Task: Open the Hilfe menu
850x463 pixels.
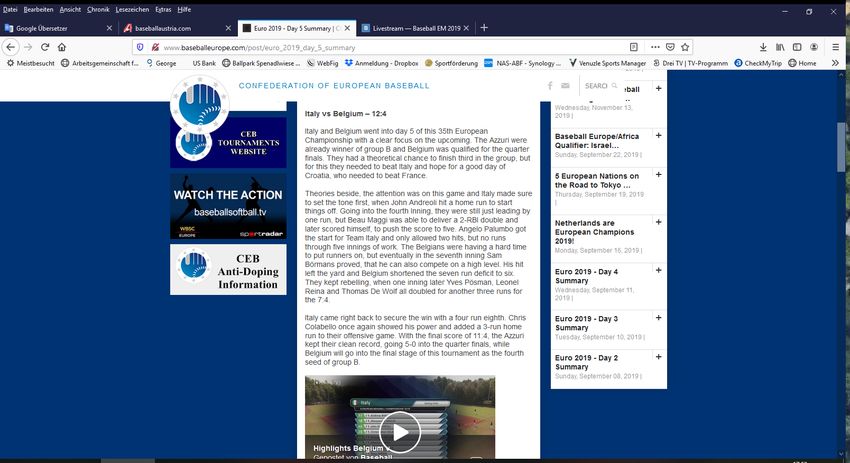Action: (x=184, y=9)
